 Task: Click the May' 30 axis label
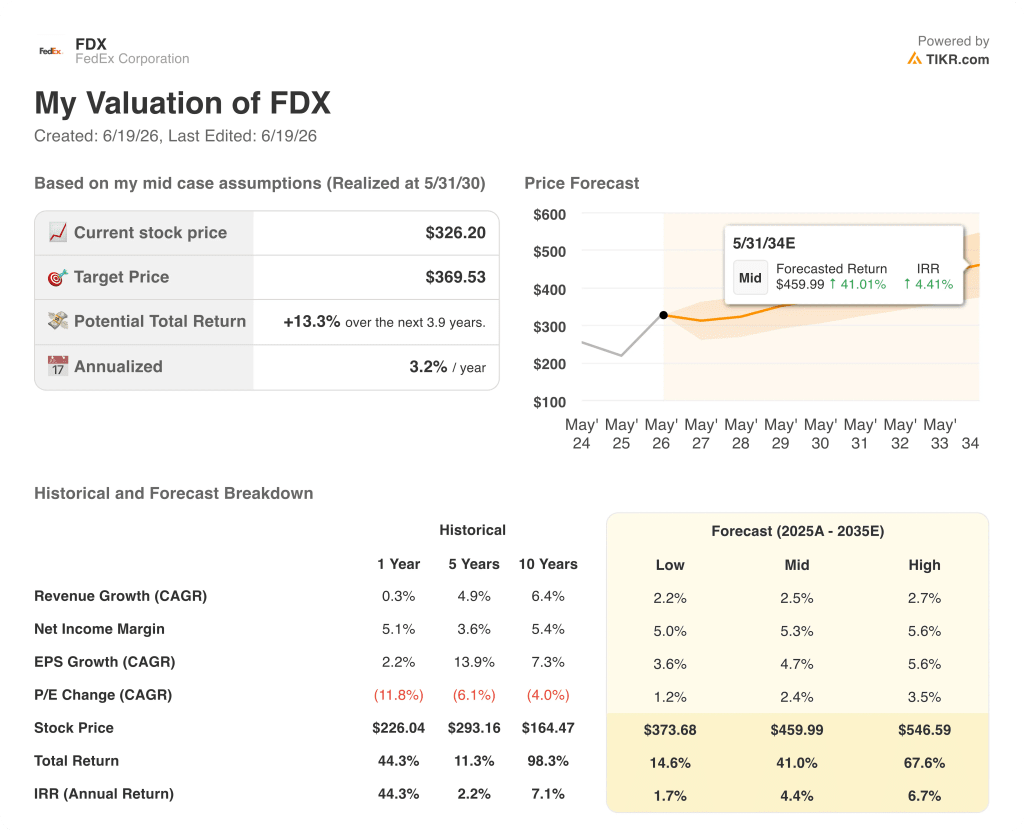820,434
